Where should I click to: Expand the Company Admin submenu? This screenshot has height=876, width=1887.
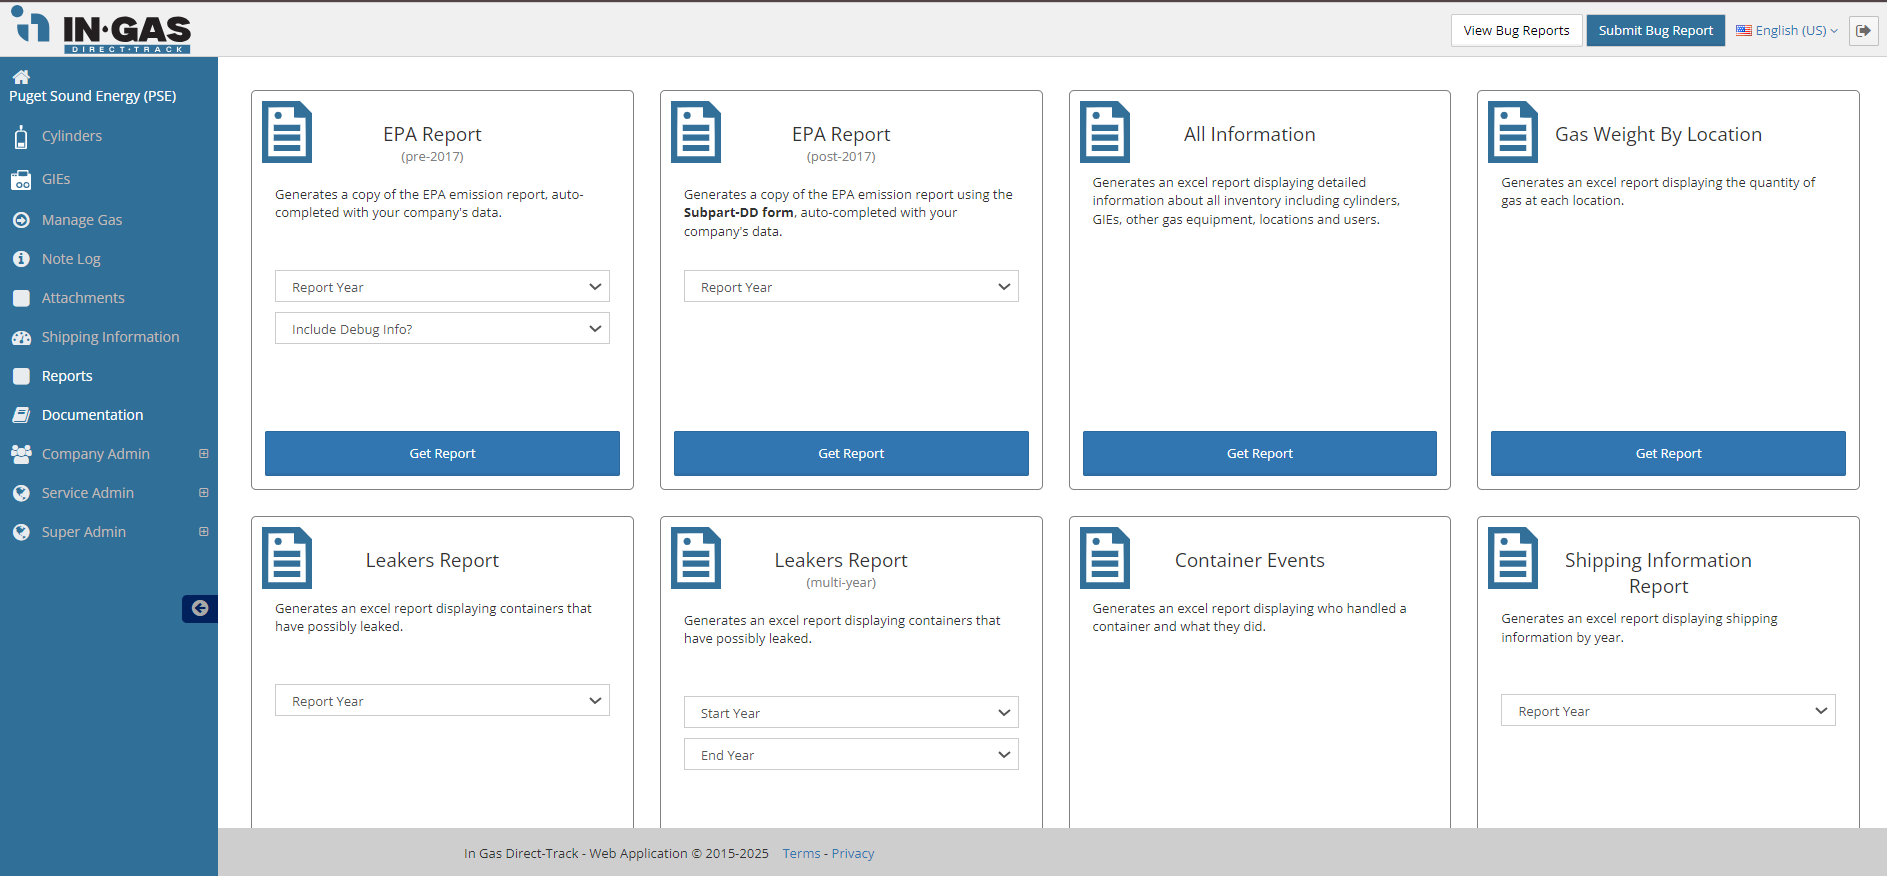204,454
